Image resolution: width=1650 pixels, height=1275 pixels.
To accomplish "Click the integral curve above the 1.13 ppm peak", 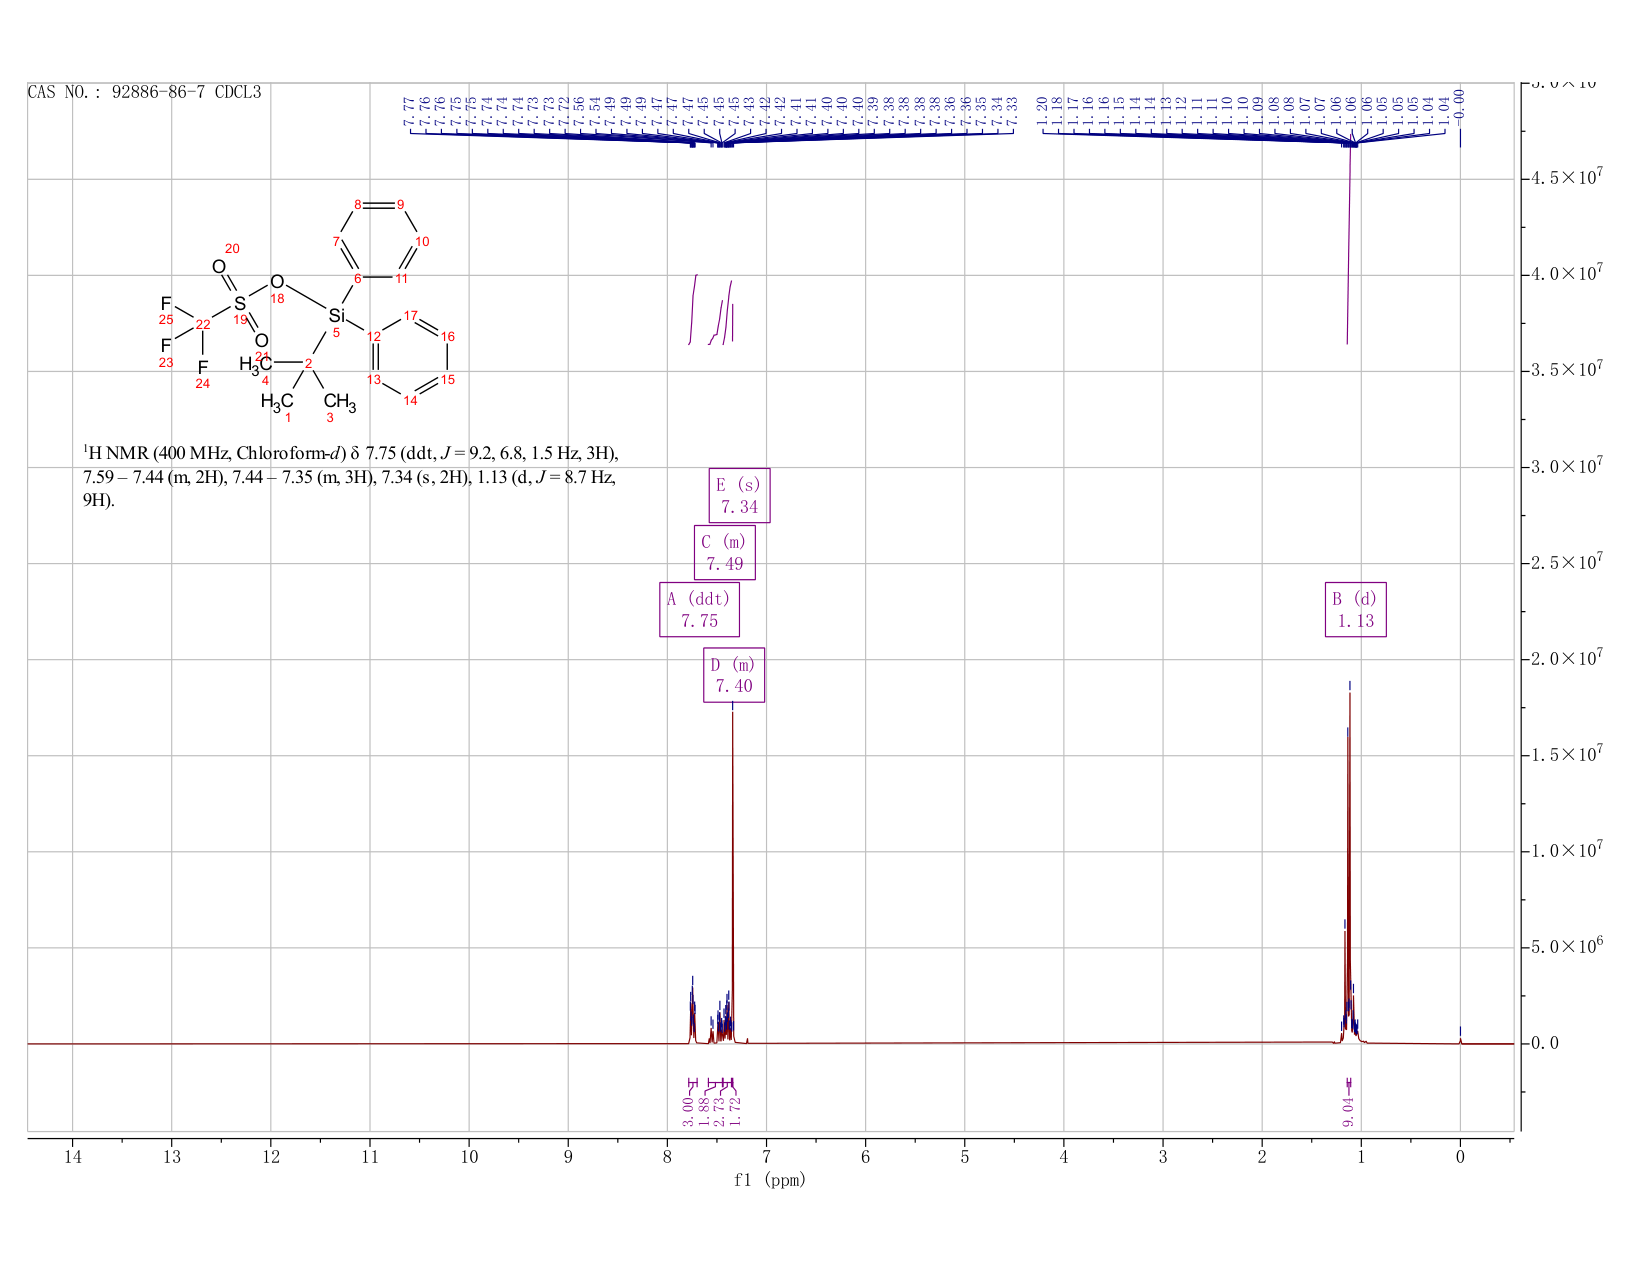I will (x=1349, y=240).
